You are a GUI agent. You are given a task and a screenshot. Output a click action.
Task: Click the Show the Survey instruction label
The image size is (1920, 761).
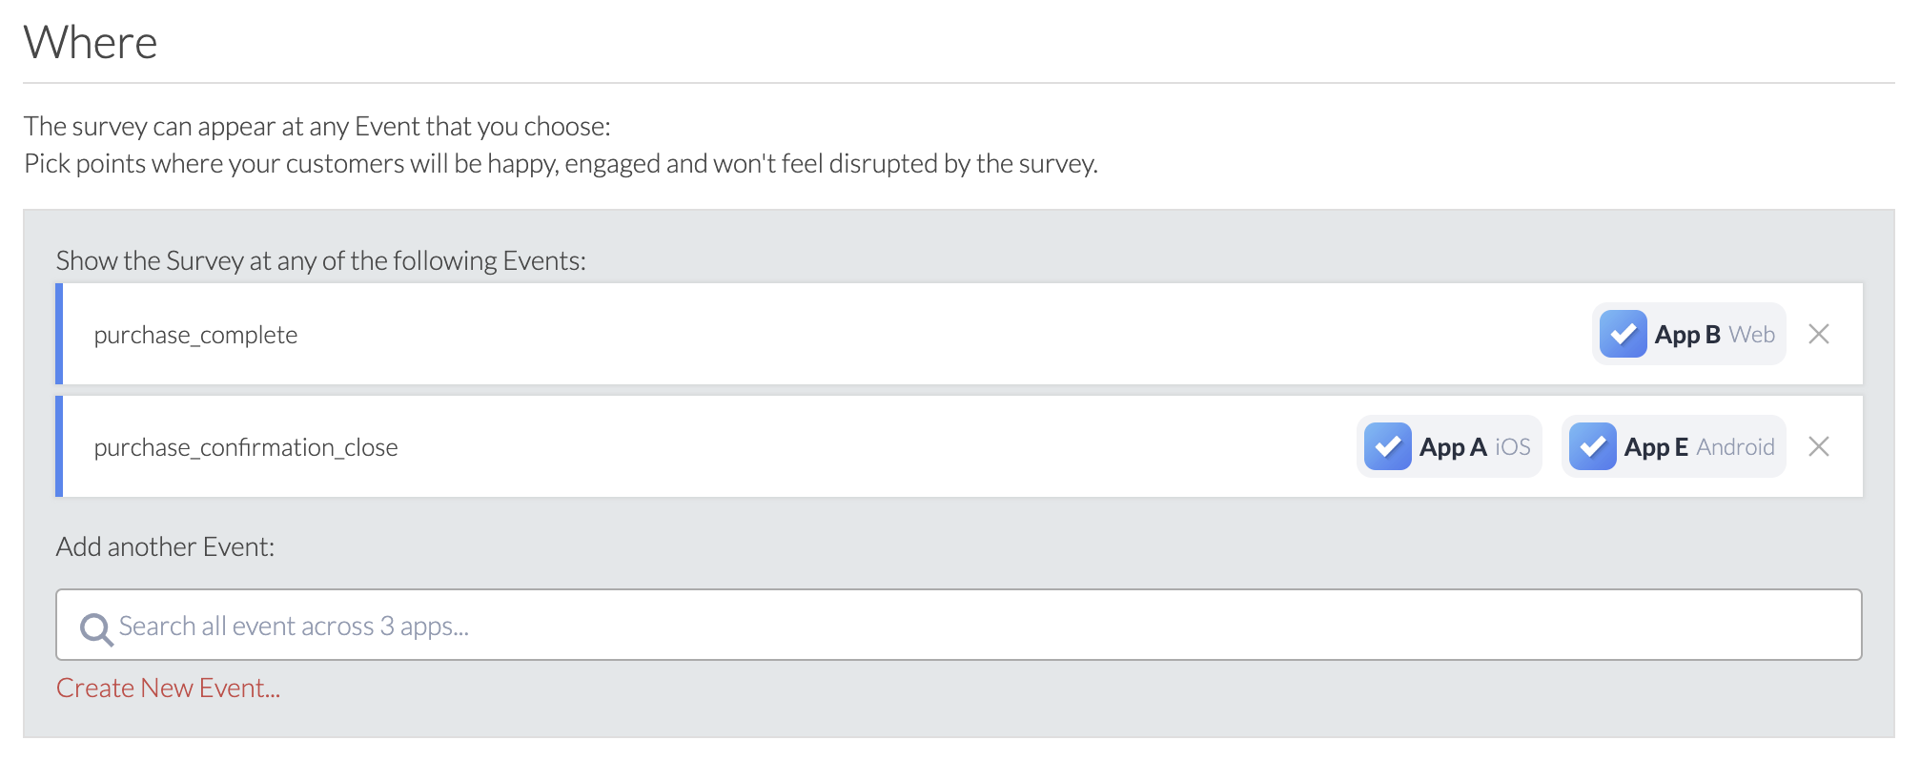pyautogui.click(x=321, y=260)
